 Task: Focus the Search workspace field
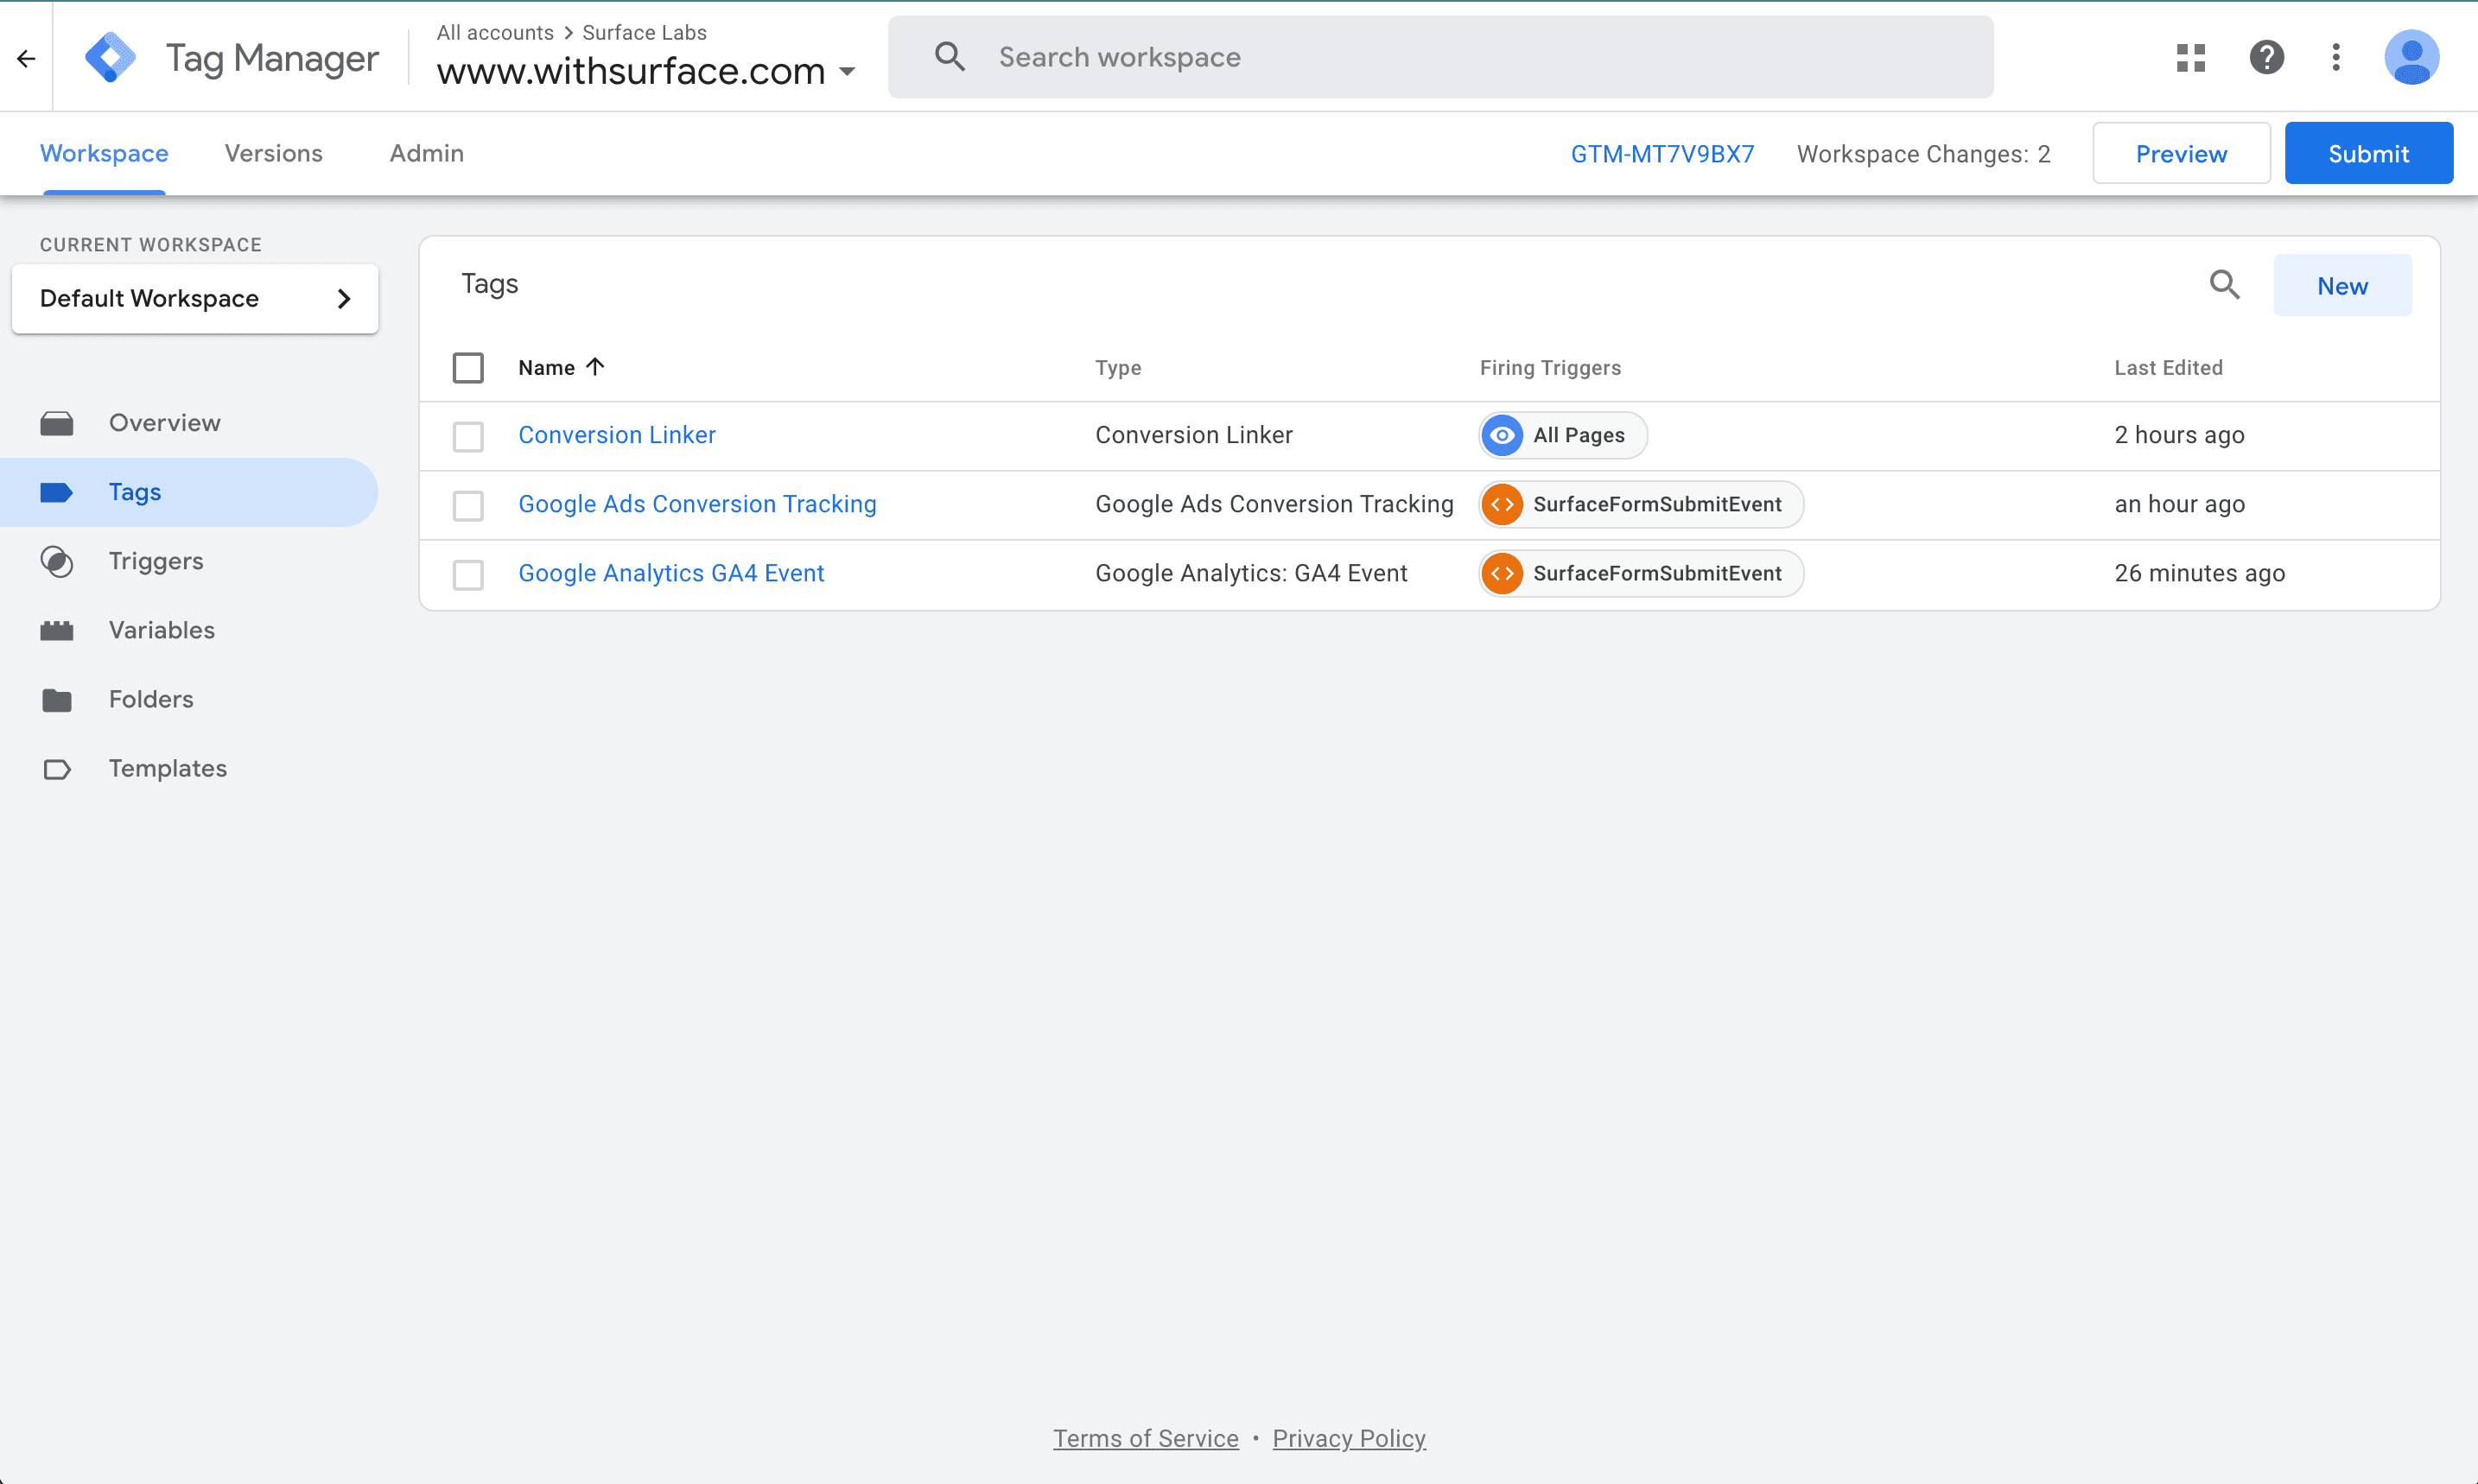click(1440, 57)
